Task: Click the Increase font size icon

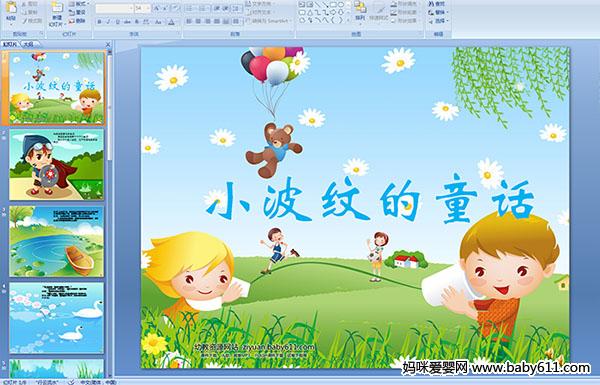Action: pos(157,8)
